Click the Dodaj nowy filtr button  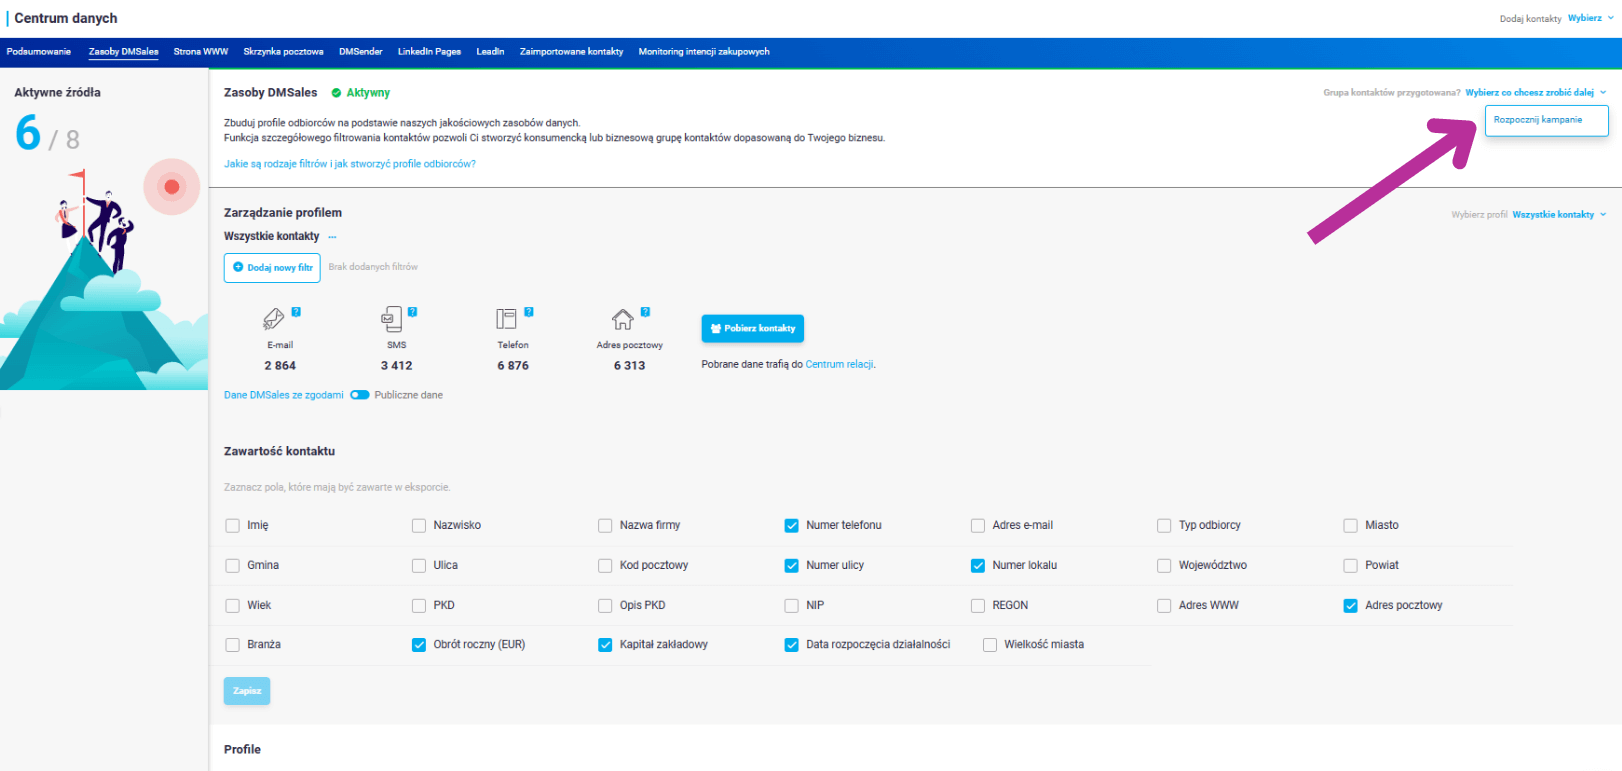(x=272, y=268)
